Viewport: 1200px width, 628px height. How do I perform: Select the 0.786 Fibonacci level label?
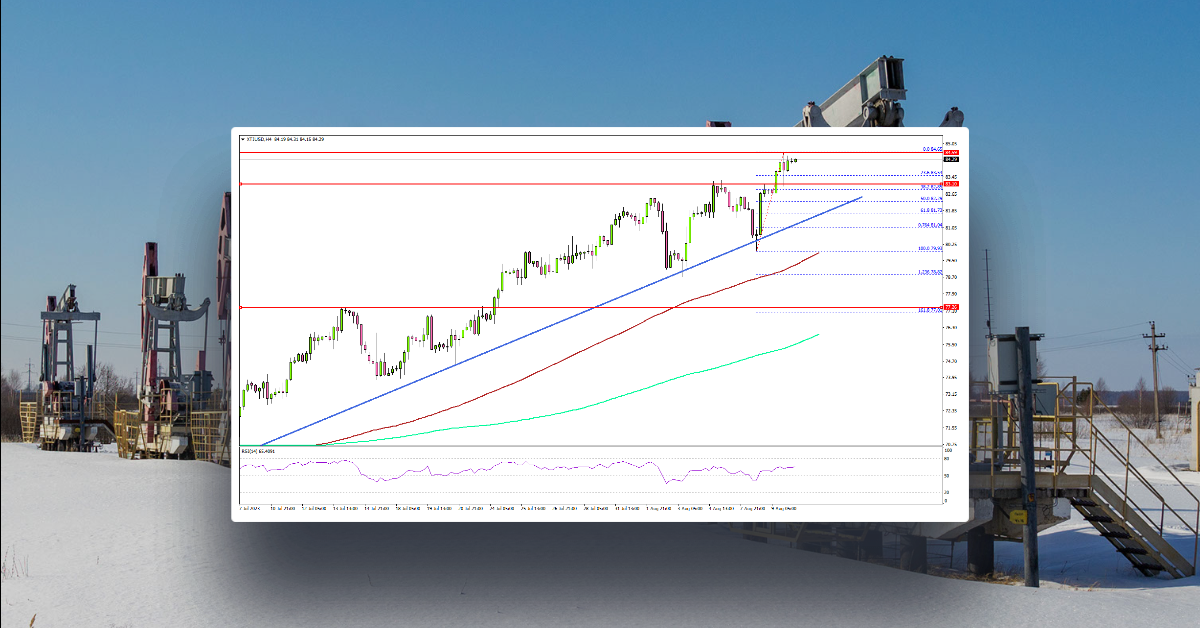[928, 225]
